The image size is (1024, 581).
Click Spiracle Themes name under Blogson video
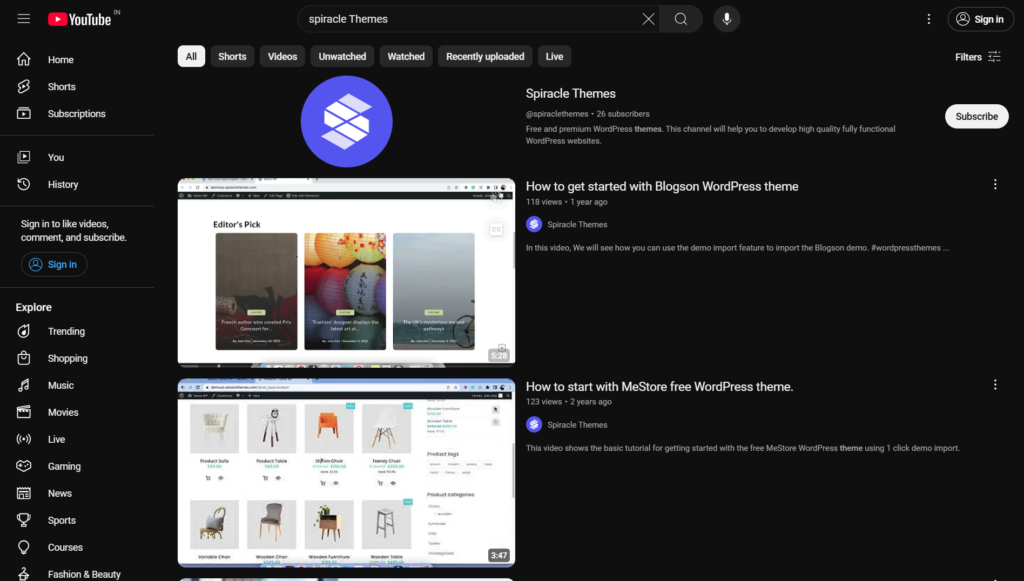577,224
